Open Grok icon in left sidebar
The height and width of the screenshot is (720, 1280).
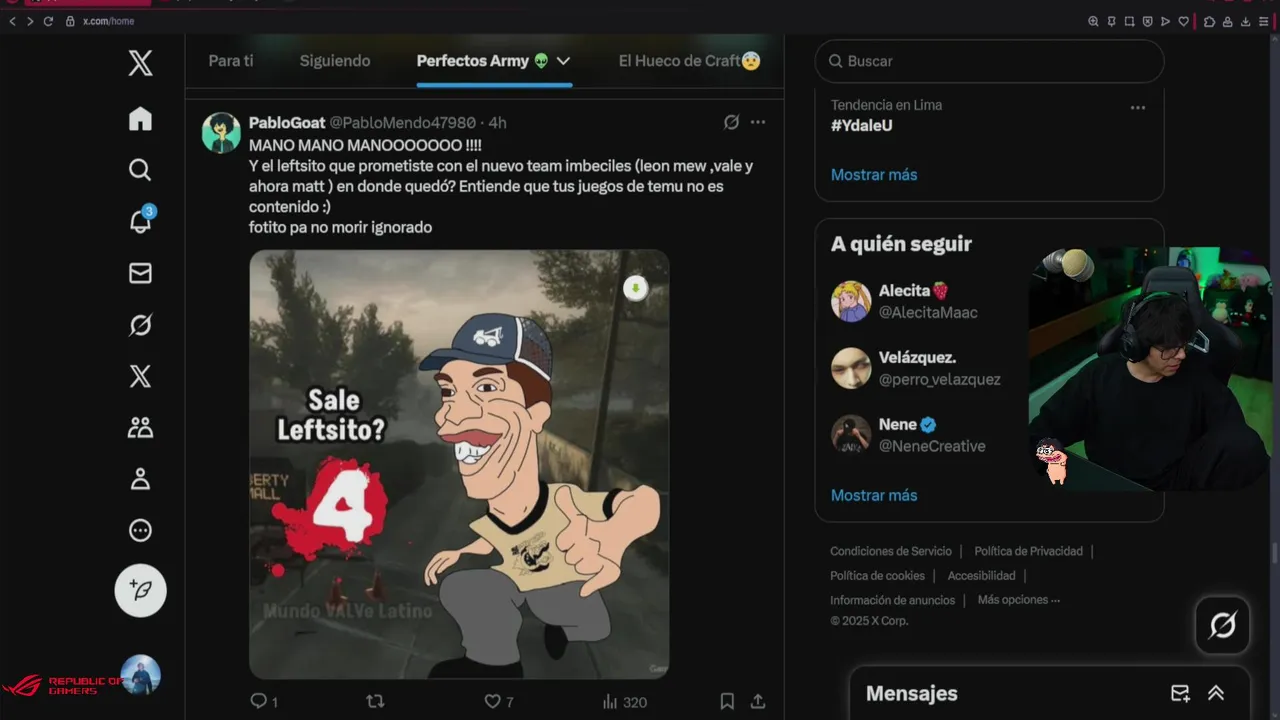pyautogui.click(x=140, y=325)
